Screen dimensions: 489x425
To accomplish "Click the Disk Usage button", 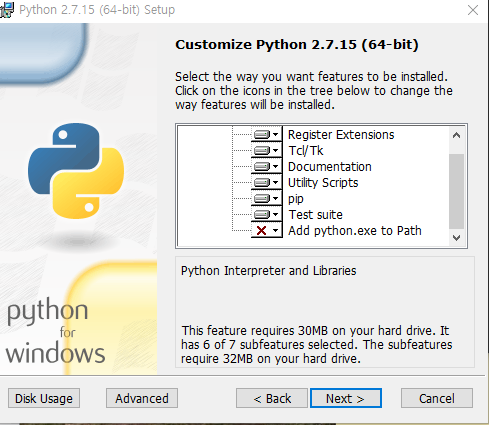I will (44, 398).
